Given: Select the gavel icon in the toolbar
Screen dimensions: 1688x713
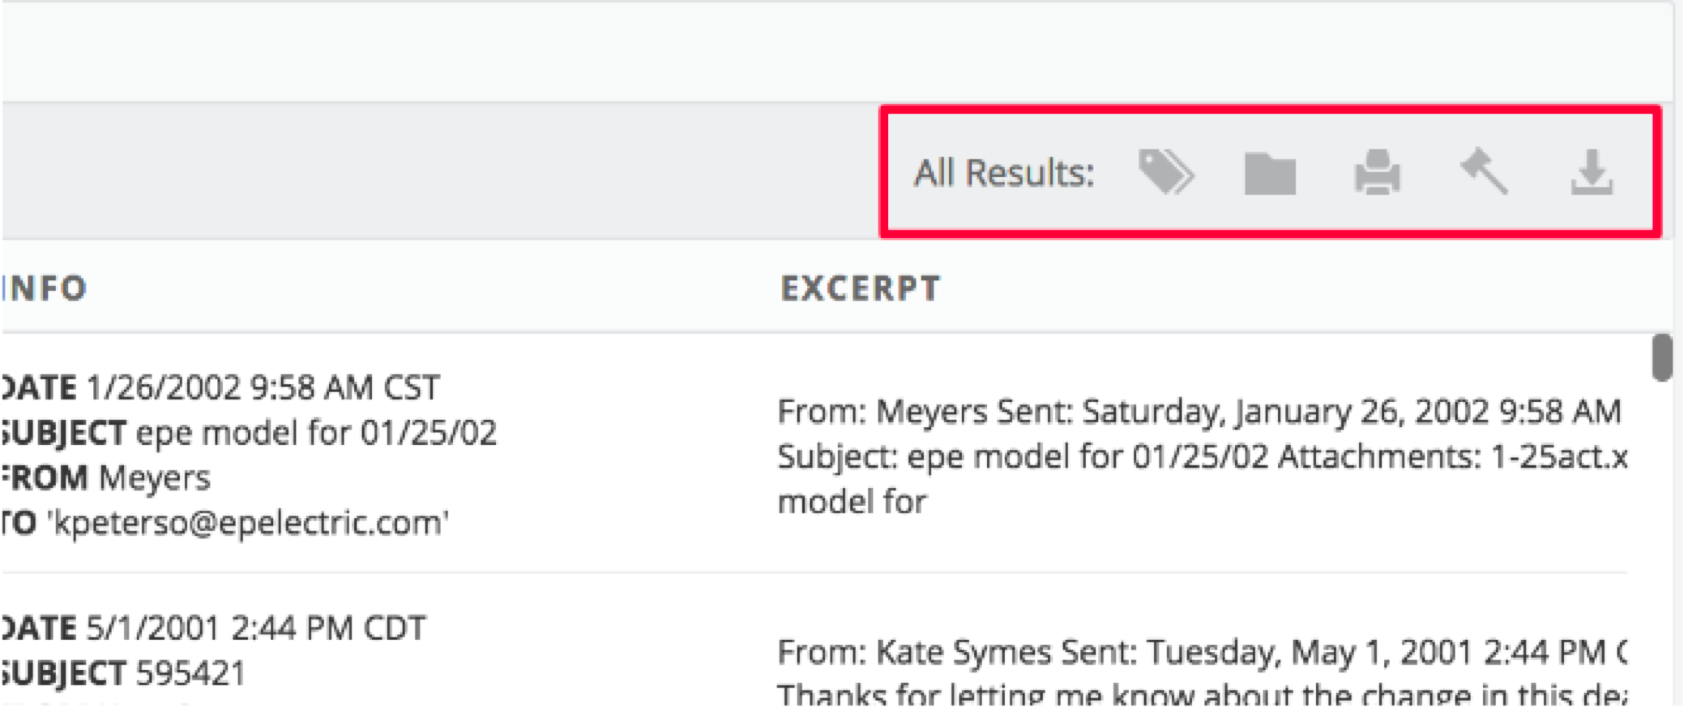Looking at the screenshot, I should click(1484, 171).
